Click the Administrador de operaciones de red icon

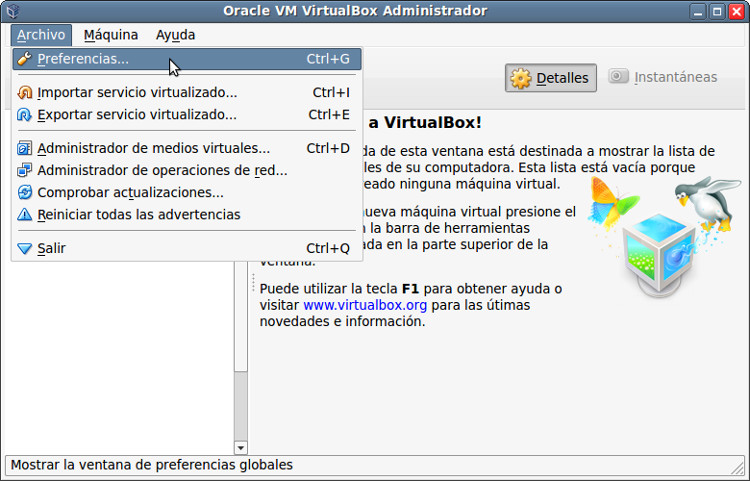pyautogui.click(x=24, y=170)
